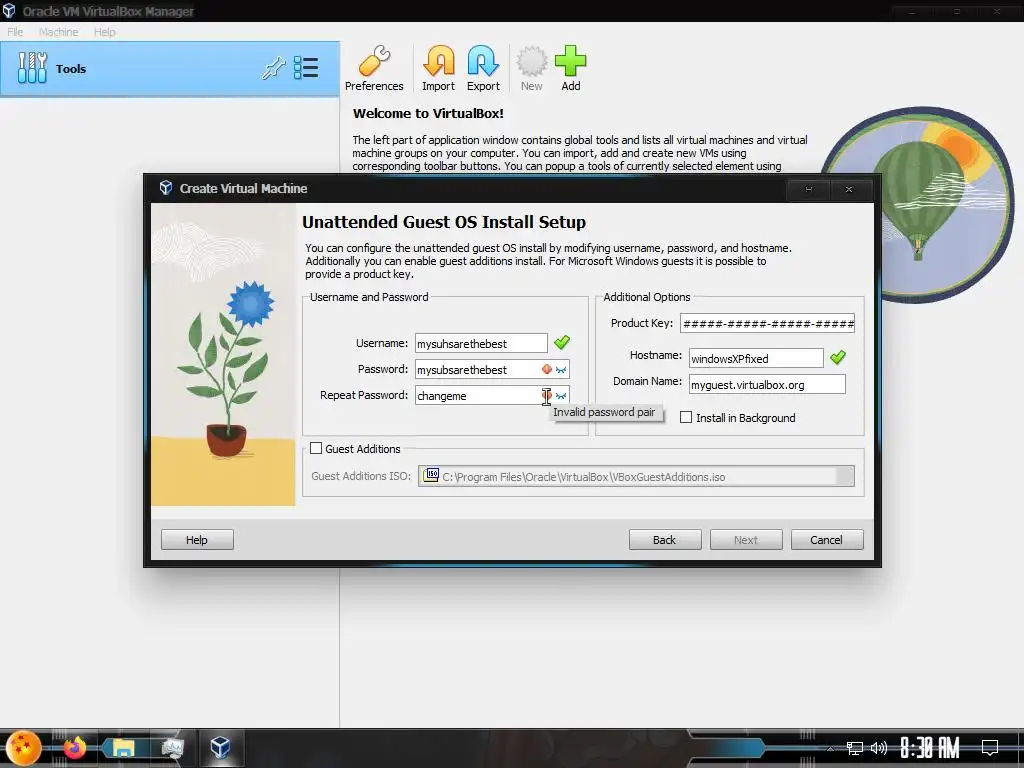Open Firefox from the taskbar

[74, 747]
